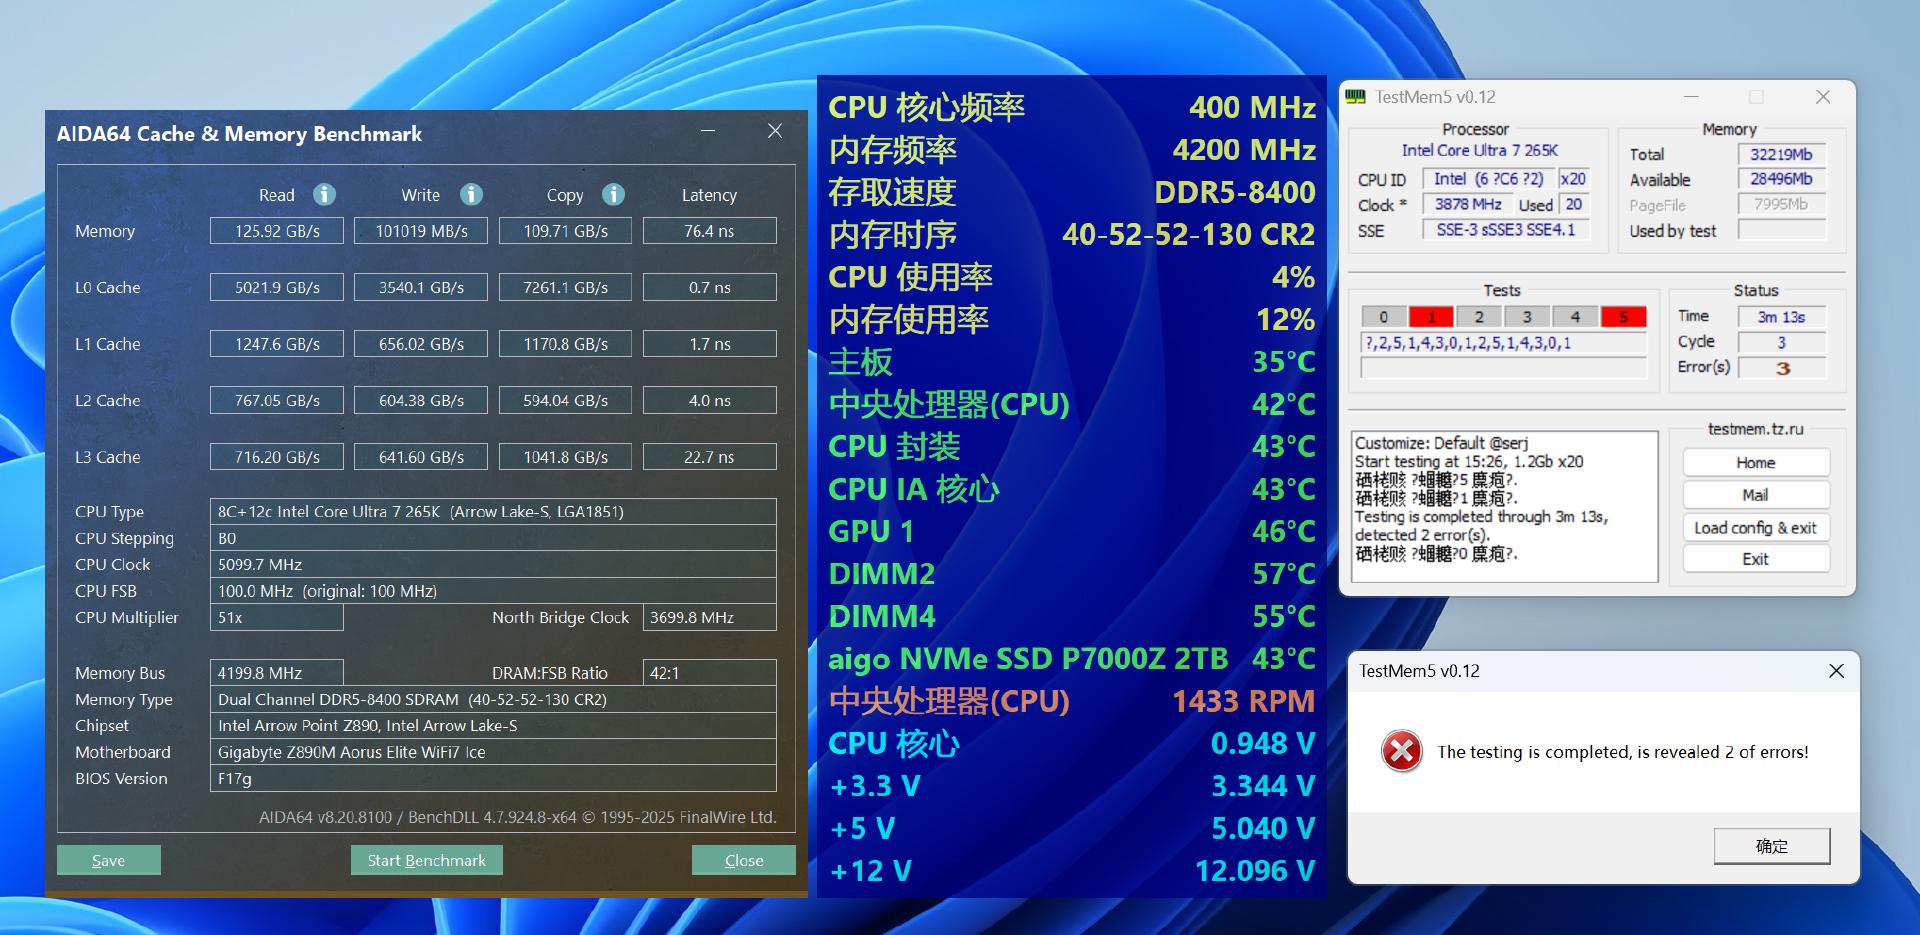Viewport: 1920px width, 935px height.
Task: Click L1 Cache read value 1247.6 GB/s
Action: pos(277,344)
